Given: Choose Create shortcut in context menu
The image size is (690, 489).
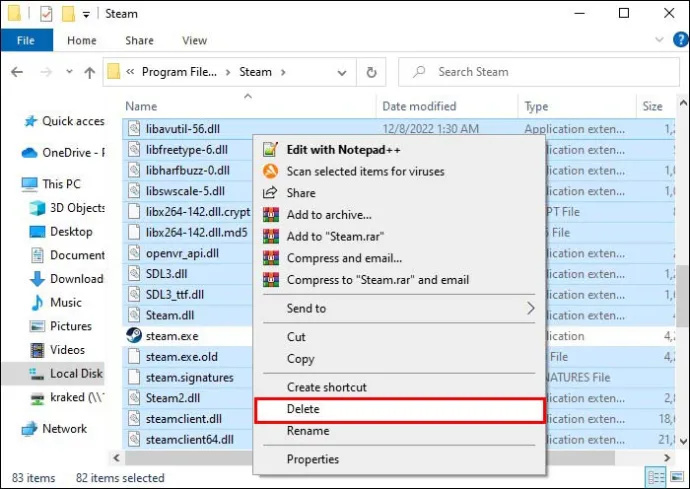Looking at the screenshot, I should tap(400, 387).
